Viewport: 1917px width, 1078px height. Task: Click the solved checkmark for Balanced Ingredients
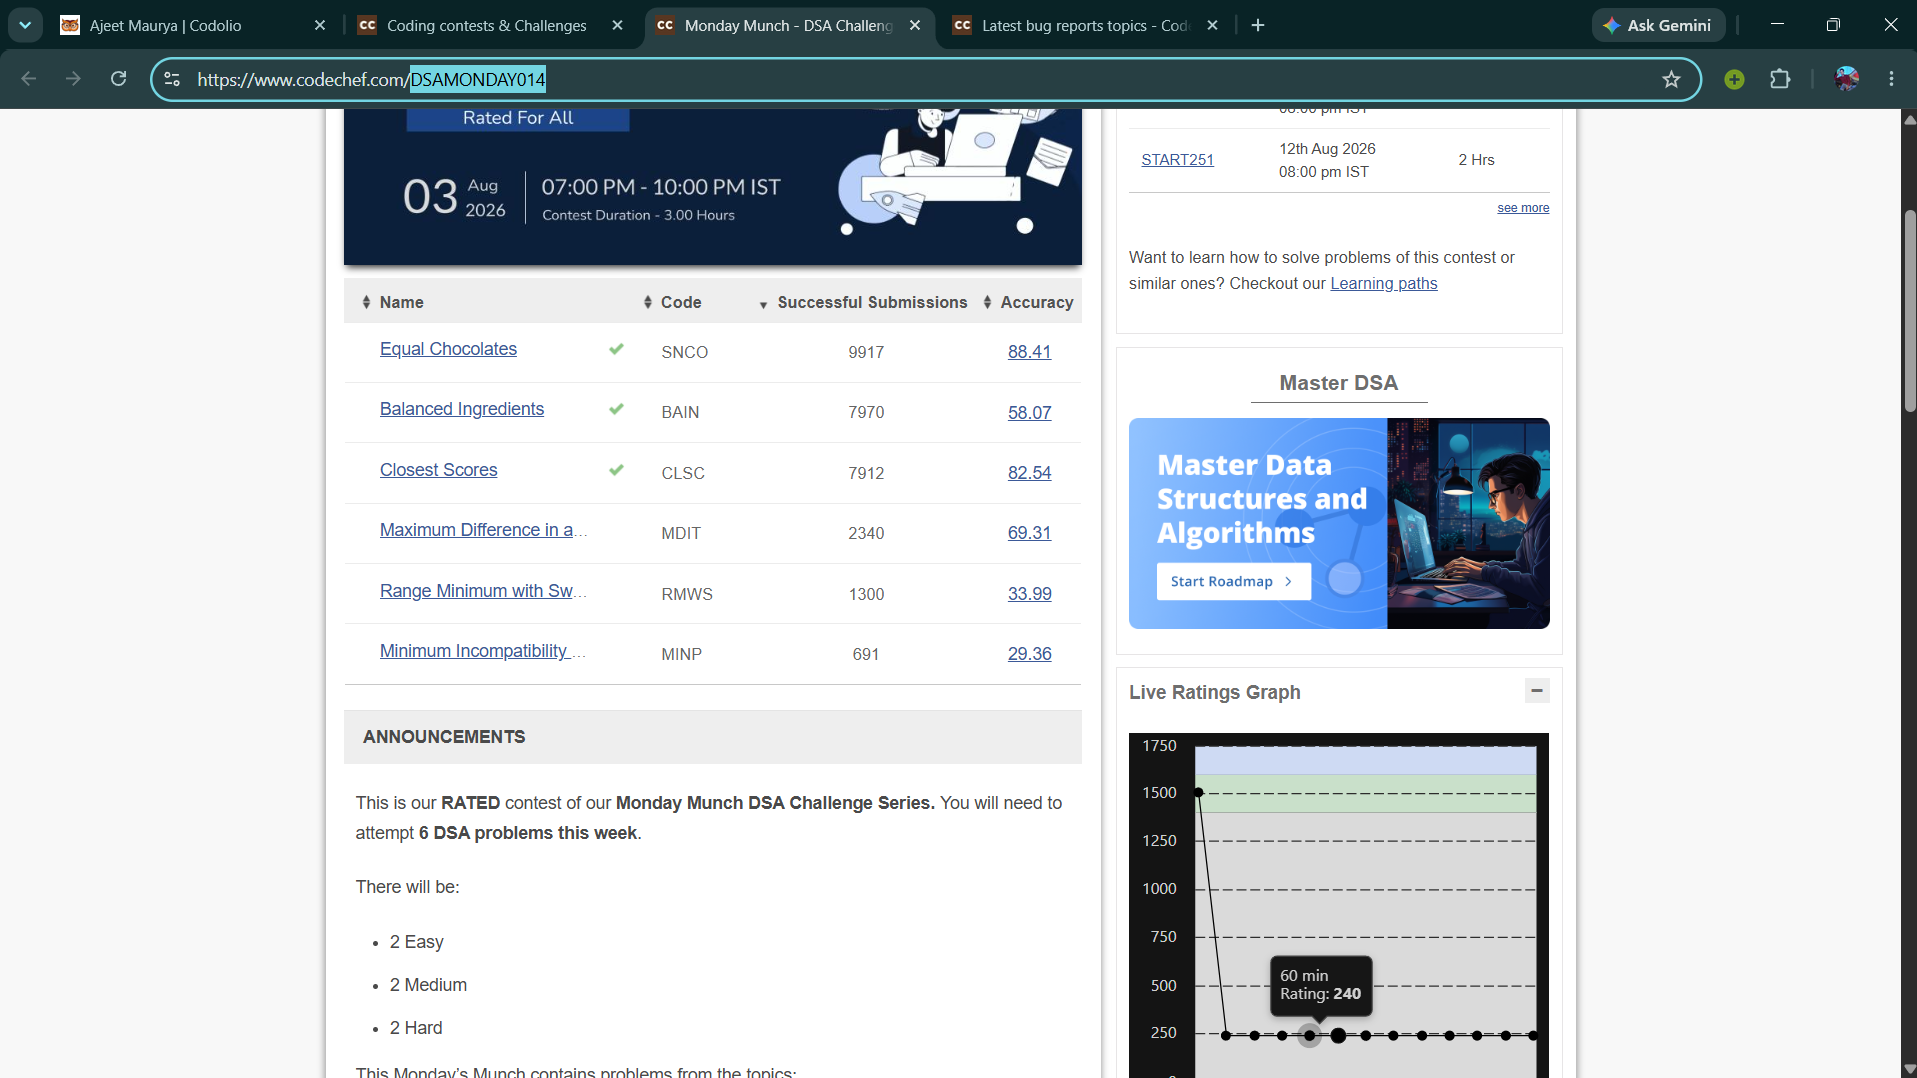point(616,409)
